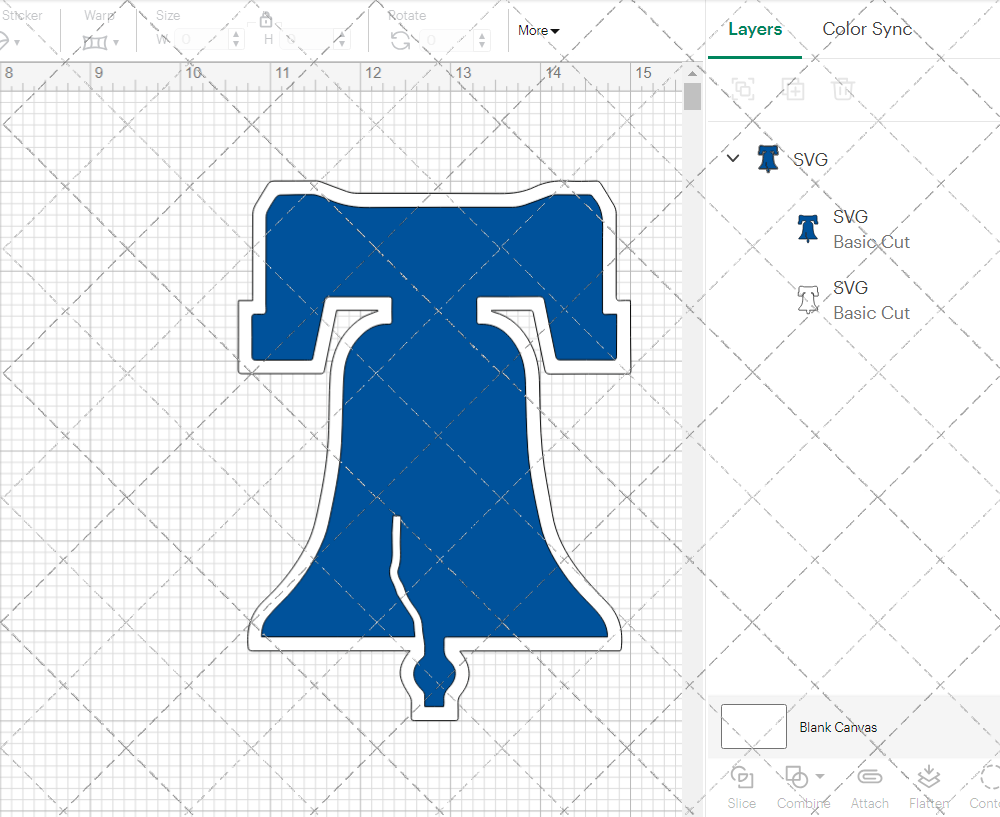1000x817 pixels.
Task: Click the Flatten tool
Action: (929, 788)
